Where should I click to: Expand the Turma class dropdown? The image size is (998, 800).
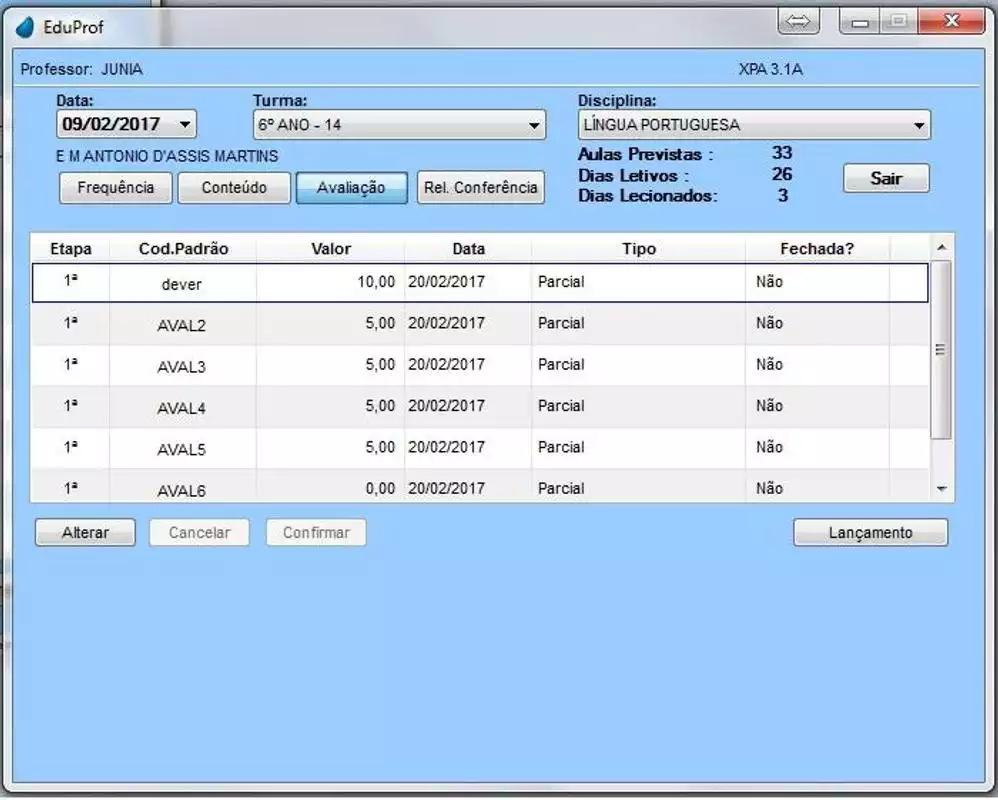point(535,126)
